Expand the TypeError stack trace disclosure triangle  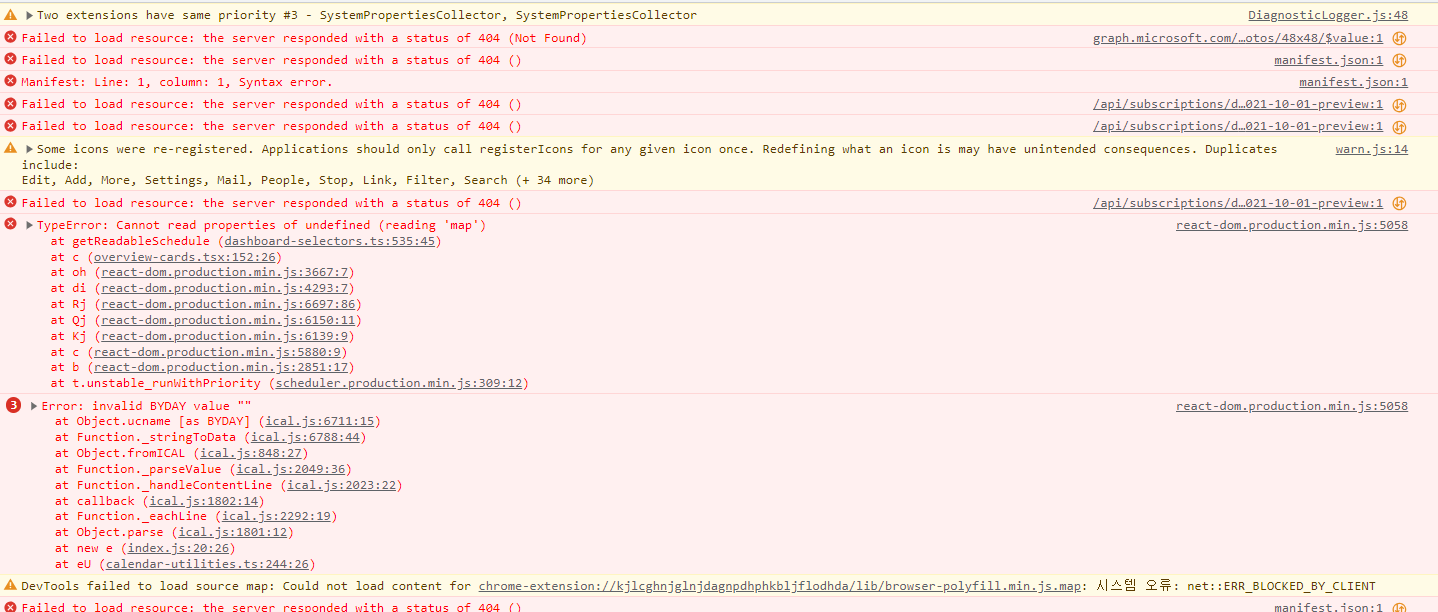[27, 224]
